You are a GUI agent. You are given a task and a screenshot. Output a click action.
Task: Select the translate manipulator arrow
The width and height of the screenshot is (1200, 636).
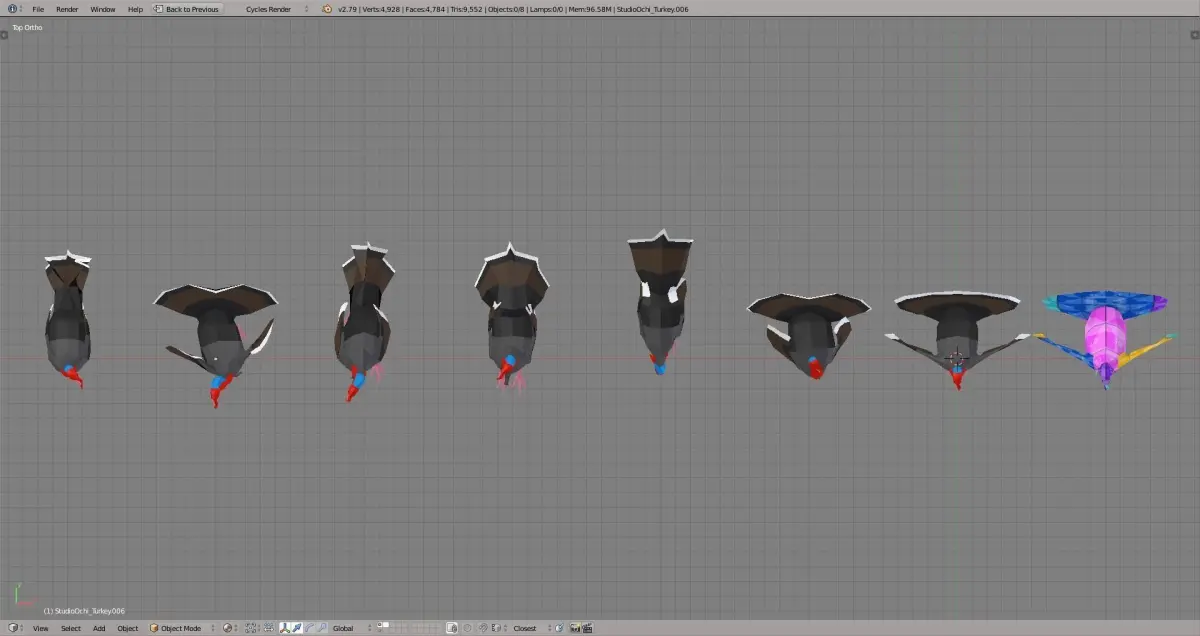click(297, 628)
